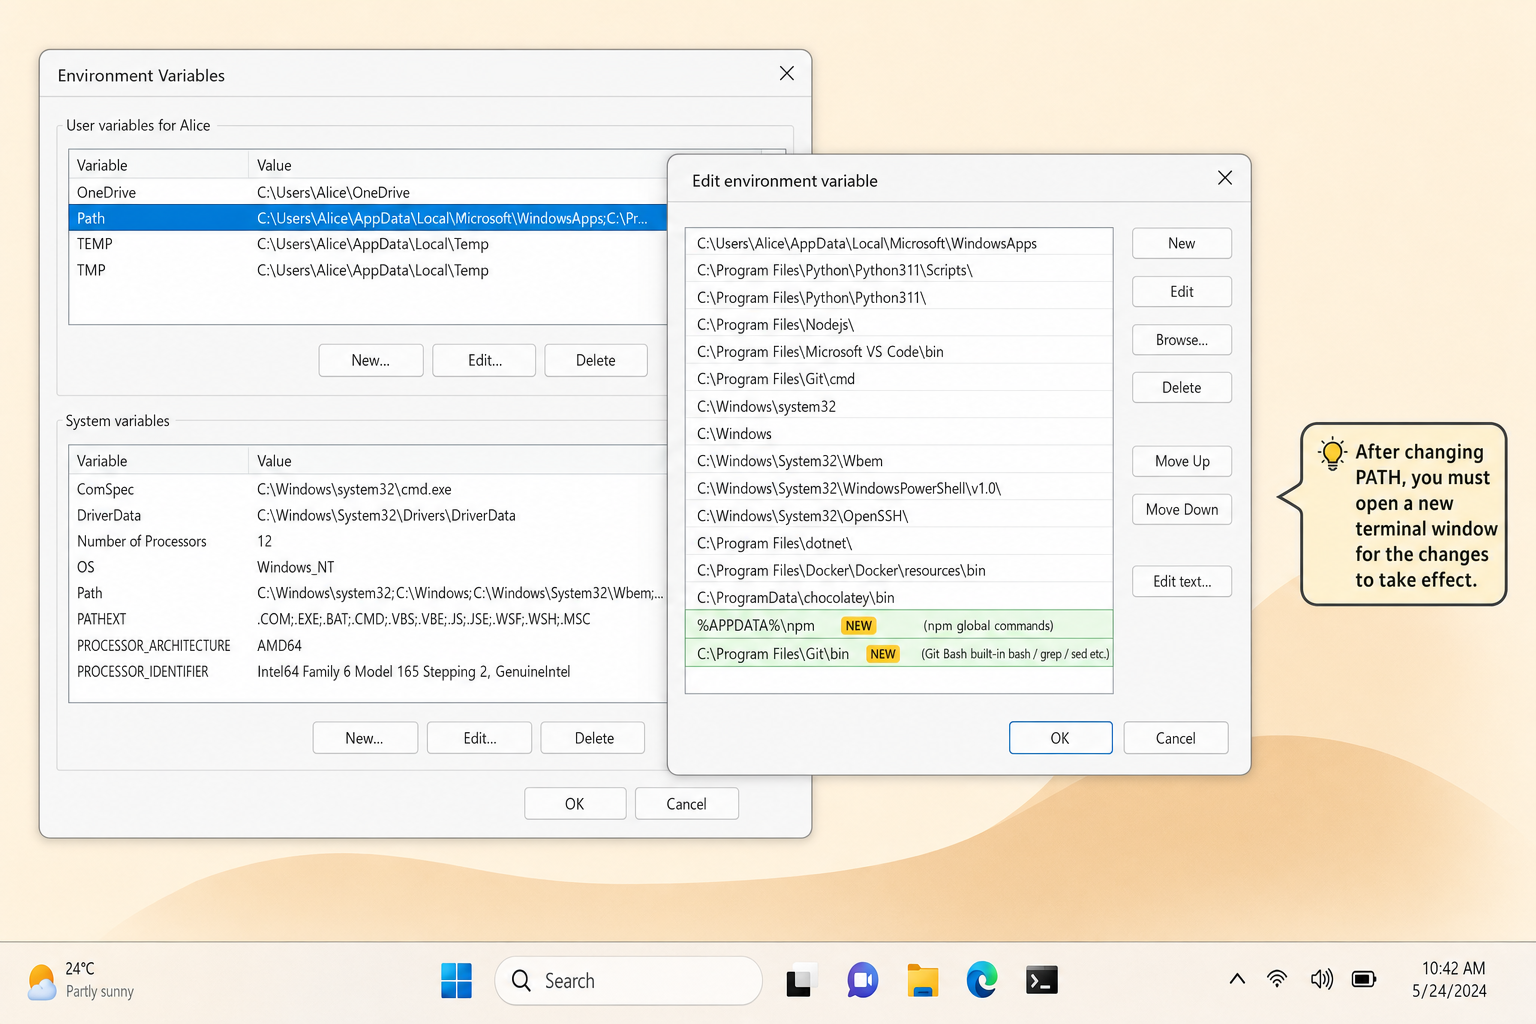Select the Python311\Scripts\ path entry
The width and height of the screenshot is (1536, 1024).
click(x=899, y=270)
